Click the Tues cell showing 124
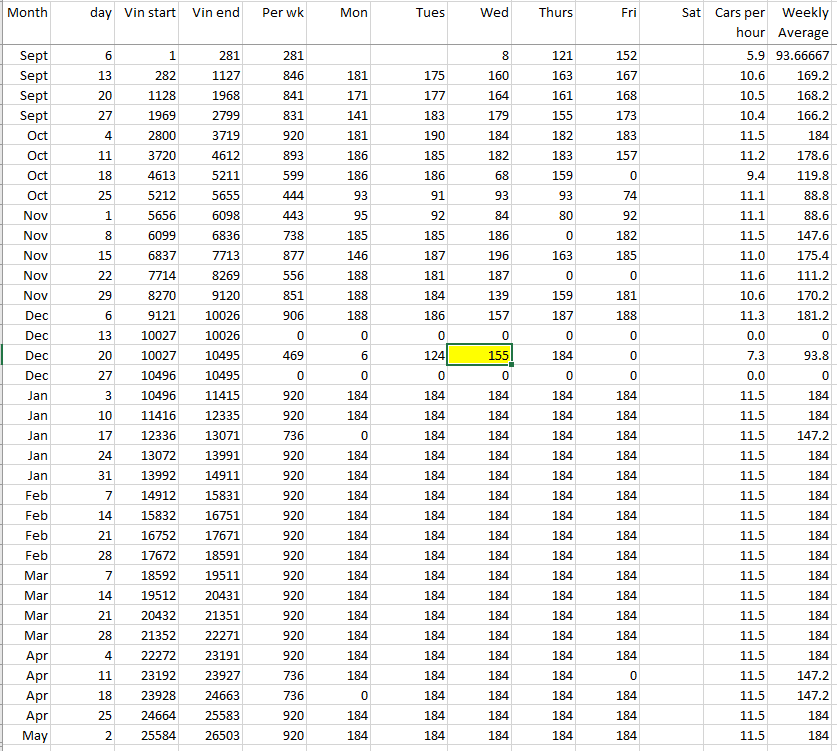 (415, 355)
